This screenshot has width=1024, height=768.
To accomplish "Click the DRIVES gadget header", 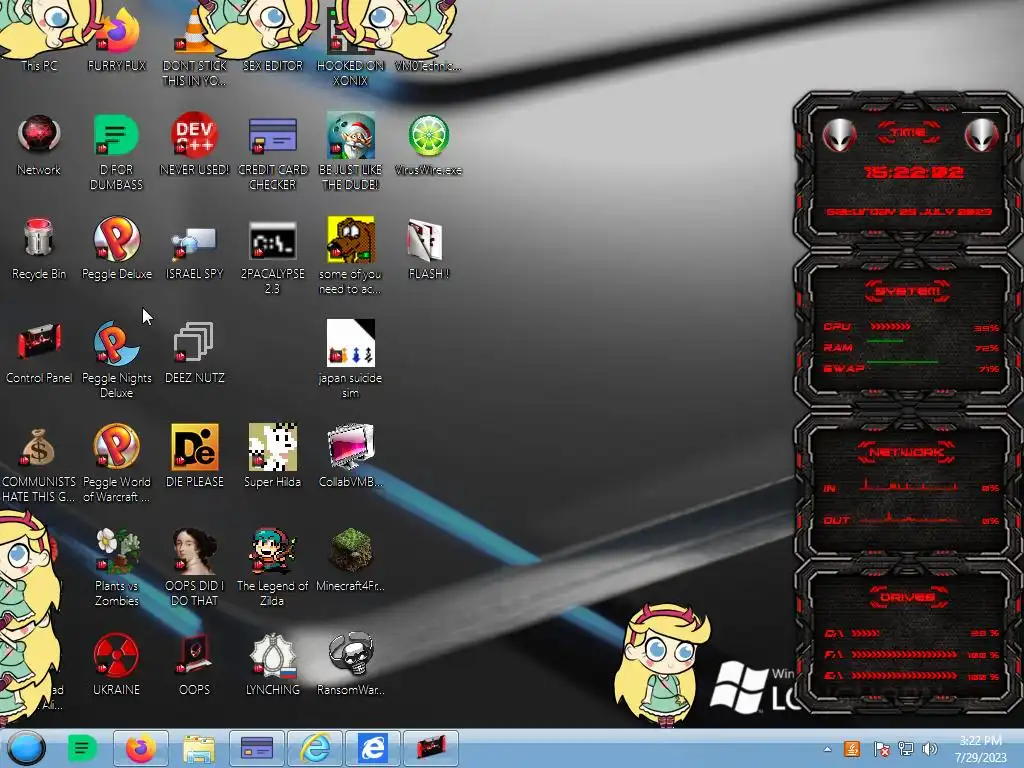I will click(906, 597).
